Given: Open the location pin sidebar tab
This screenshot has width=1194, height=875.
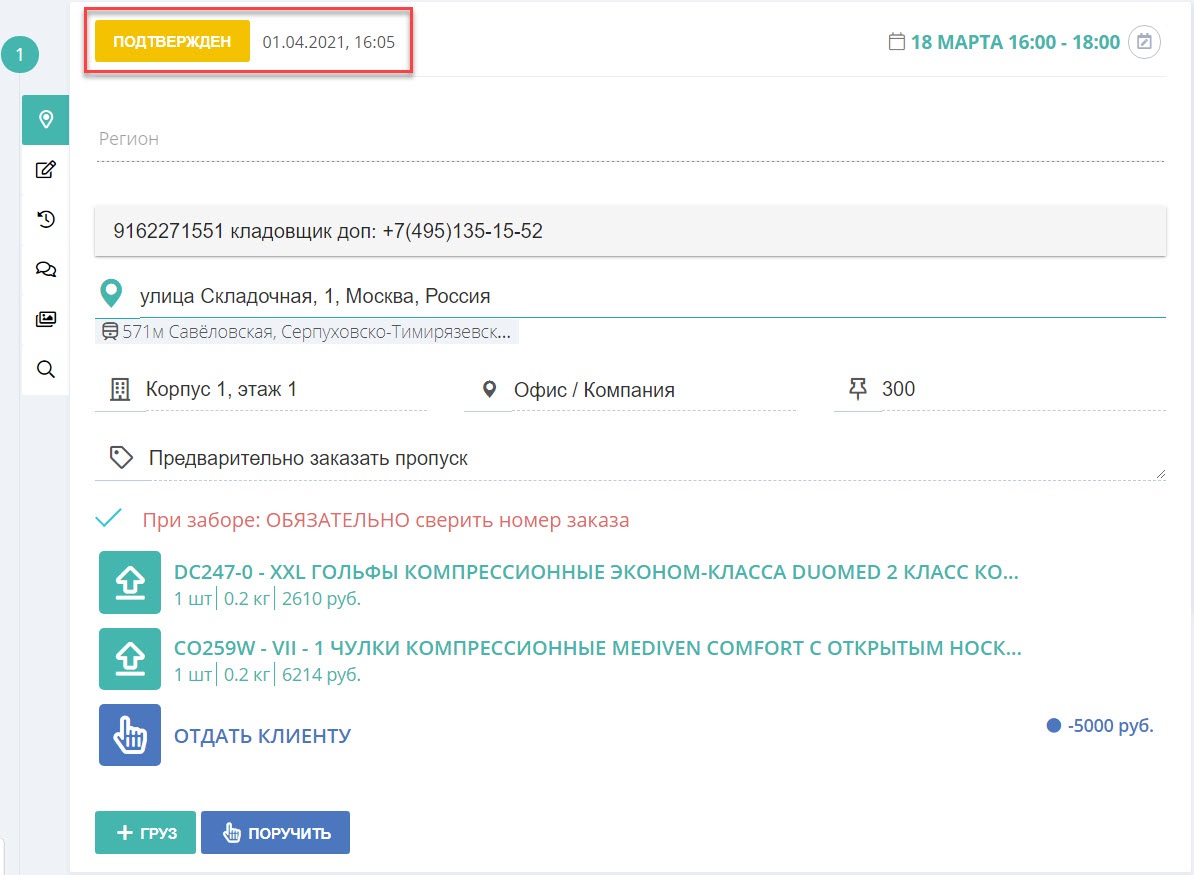Looking at the screenshot, I should pos(46,120).
